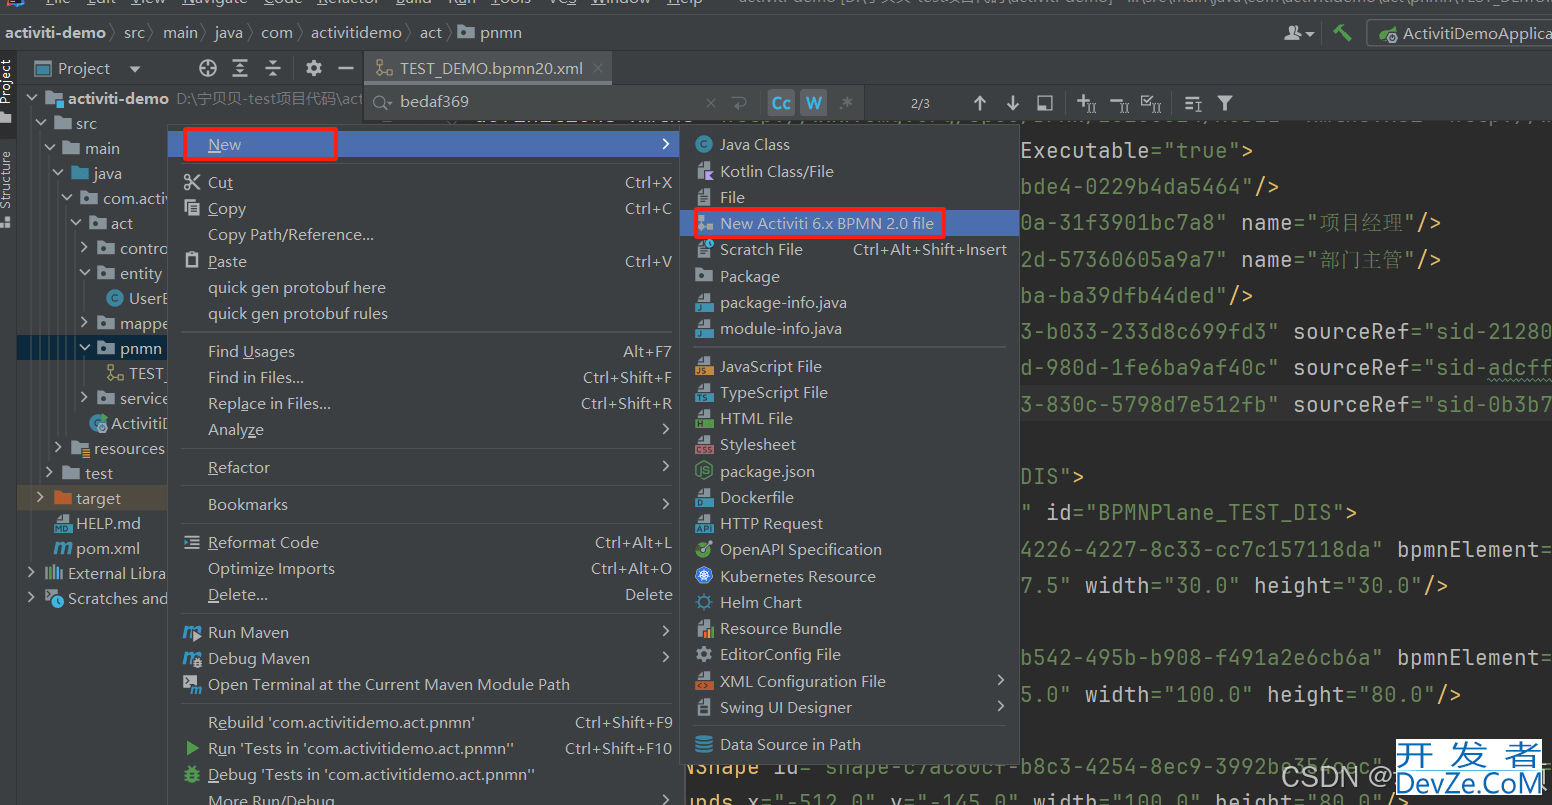Click the Expand All icon in Project panel

[x=240, y=68]
